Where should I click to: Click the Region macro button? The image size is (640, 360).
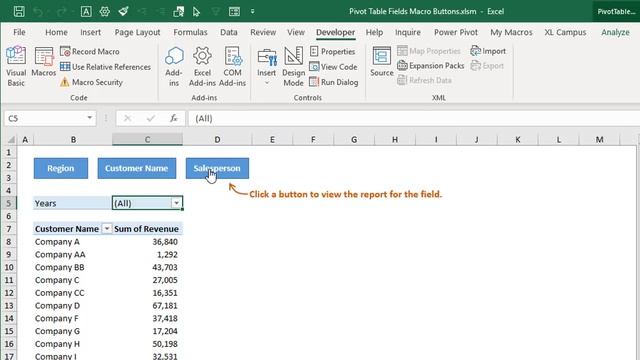click(61, 168)
